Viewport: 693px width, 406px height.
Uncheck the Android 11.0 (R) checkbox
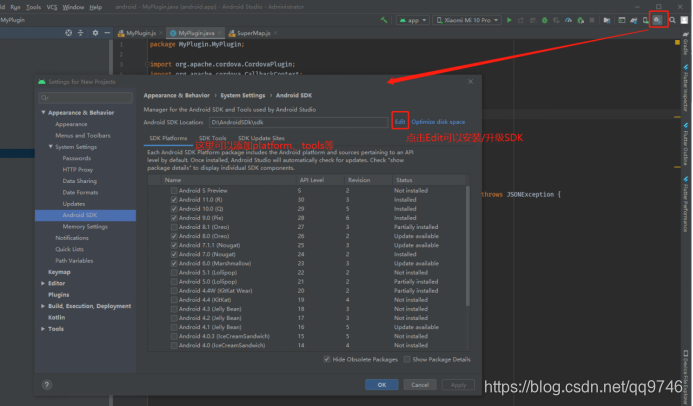[174, 200]
